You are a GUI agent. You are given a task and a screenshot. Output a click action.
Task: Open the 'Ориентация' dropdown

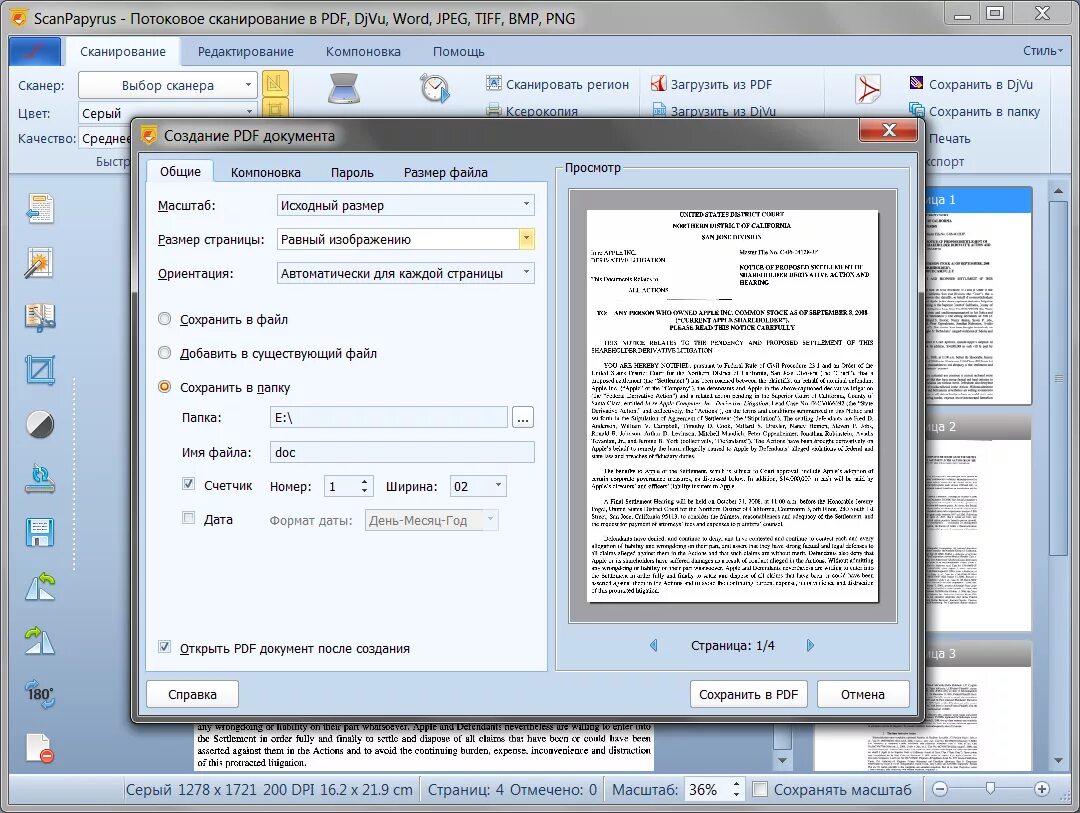pos(405,273)
